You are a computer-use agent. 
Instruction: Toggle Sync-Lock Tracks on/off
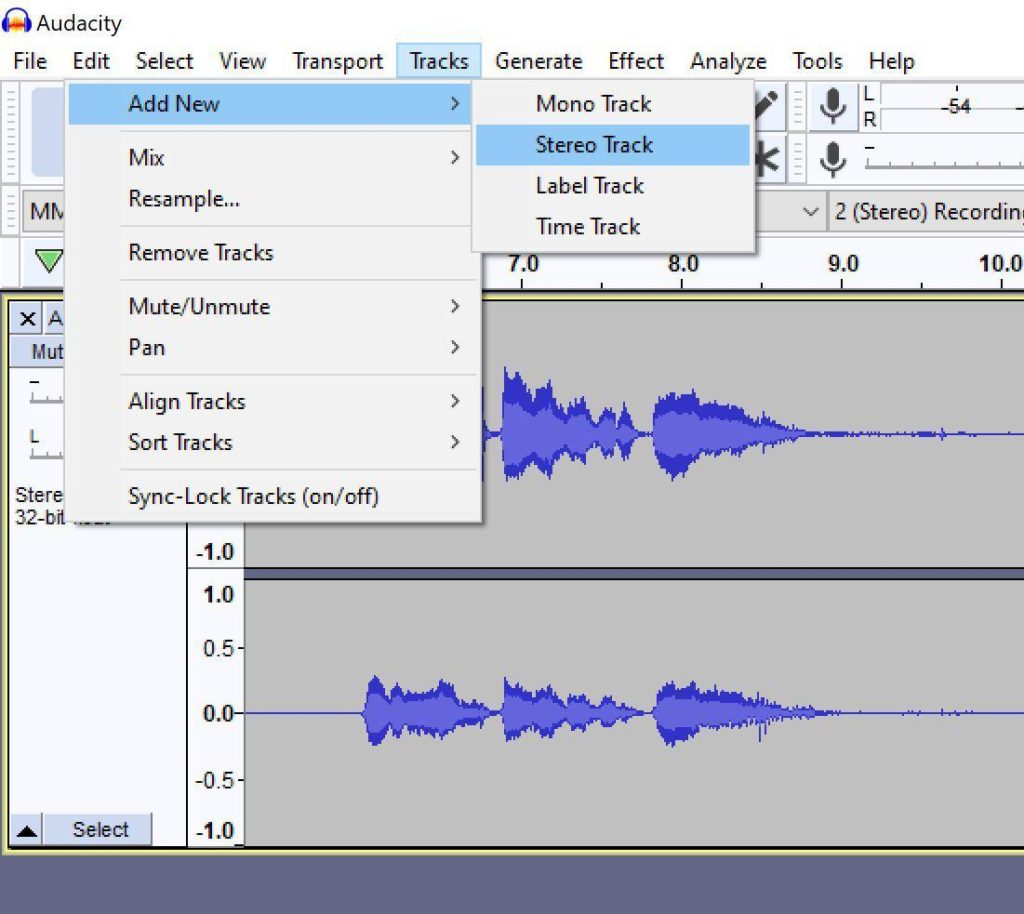[x=253, y=495]
